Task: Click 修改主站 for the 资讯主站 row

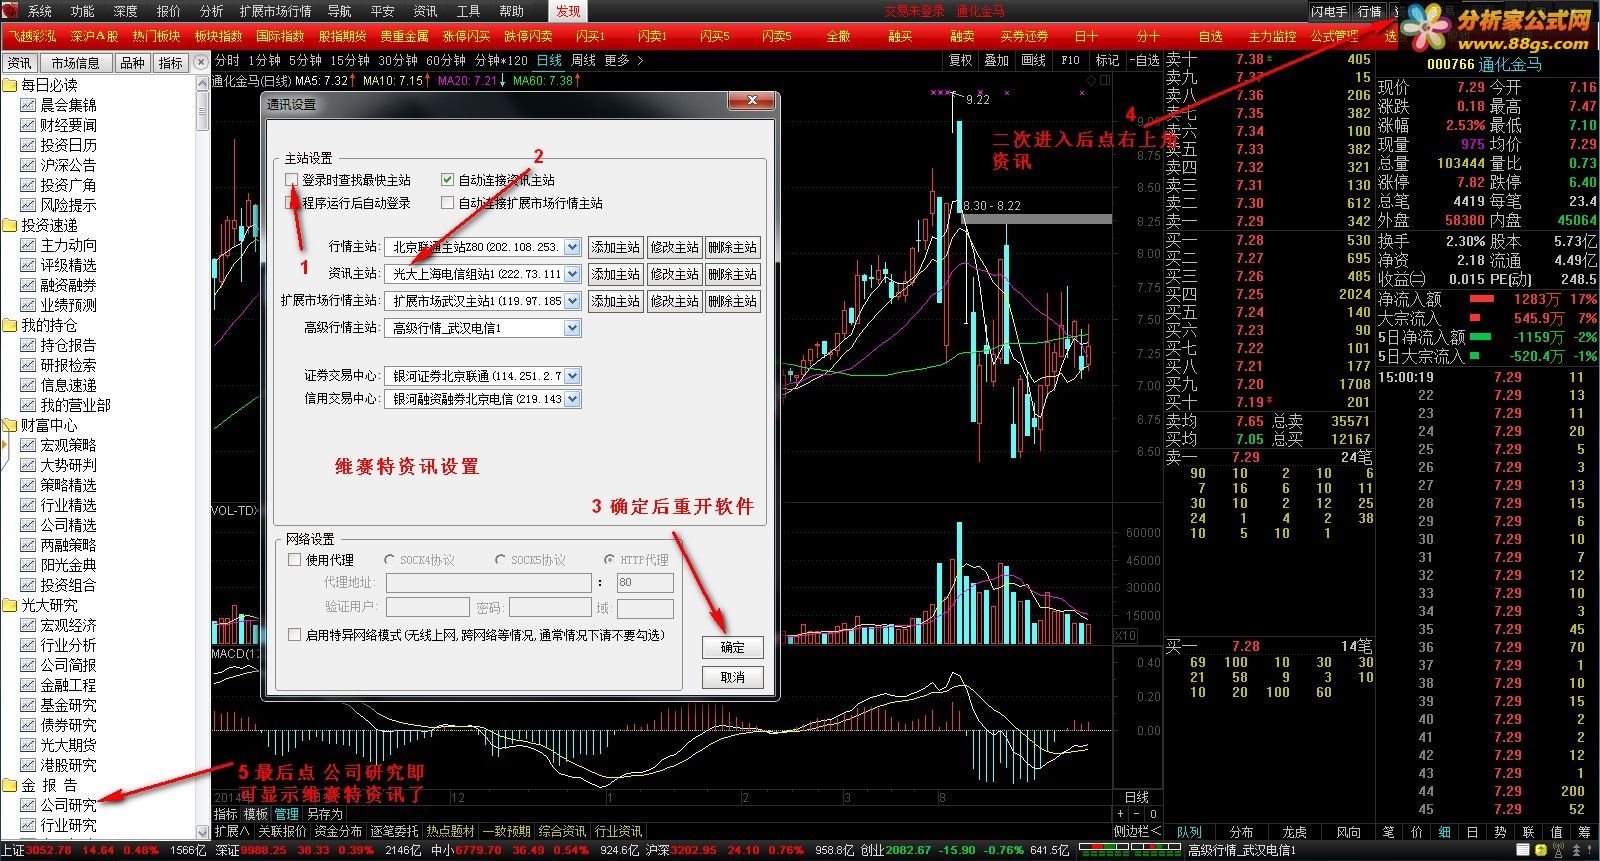Action: [675, 274]
